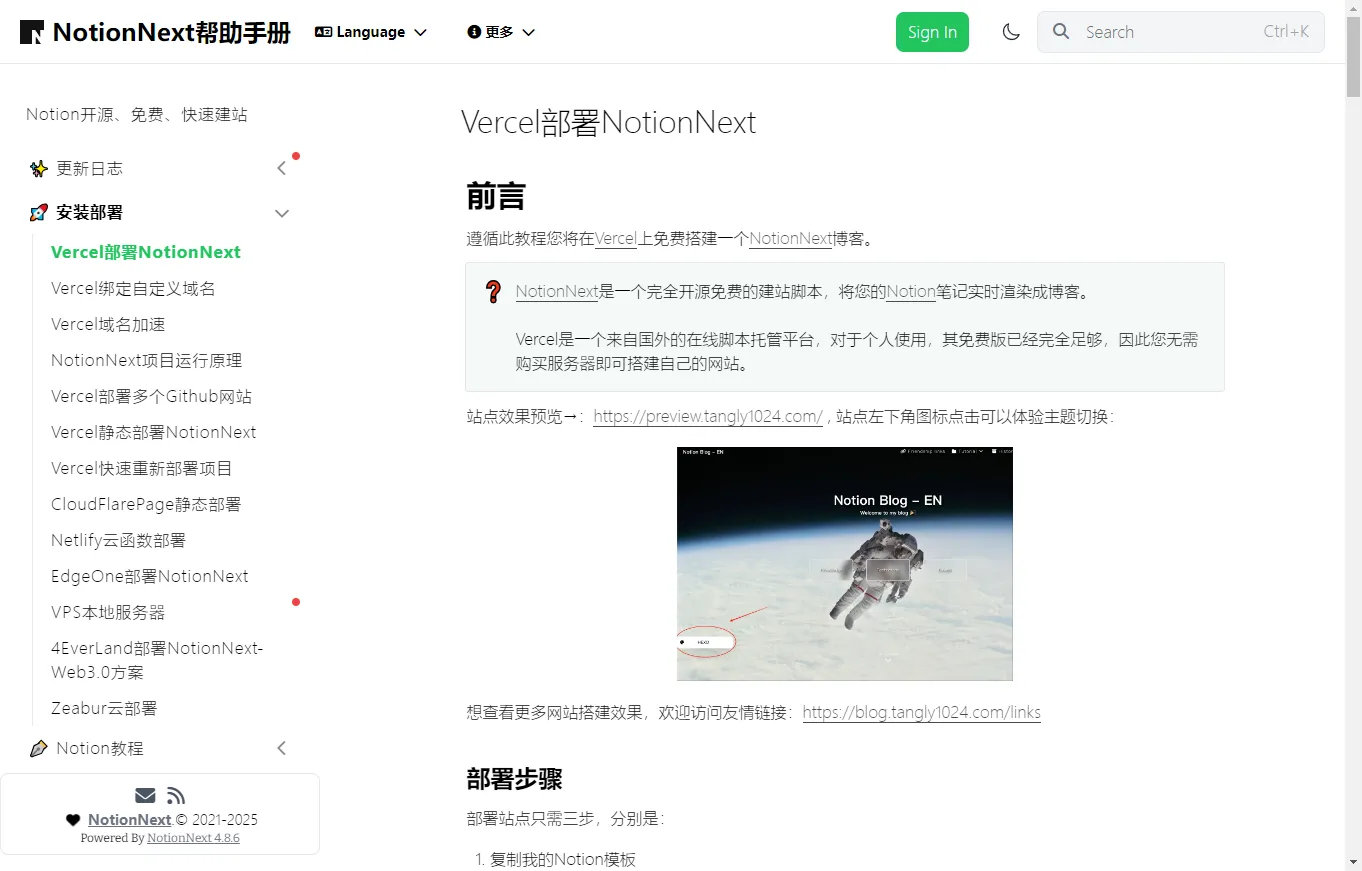Open 4EverLand部署NotionNext-Web3.0方案 sidebar item
The height and width of the screenshot is (871, 1362).
tap(157, 660)
